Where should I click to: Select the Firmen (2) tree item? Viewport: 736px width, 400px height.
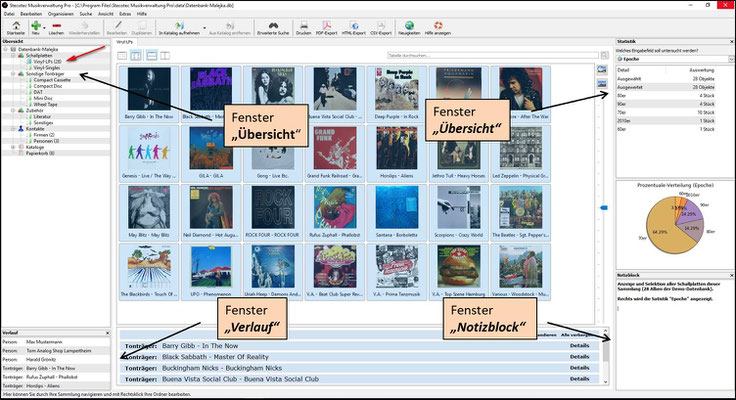[44, 135]
